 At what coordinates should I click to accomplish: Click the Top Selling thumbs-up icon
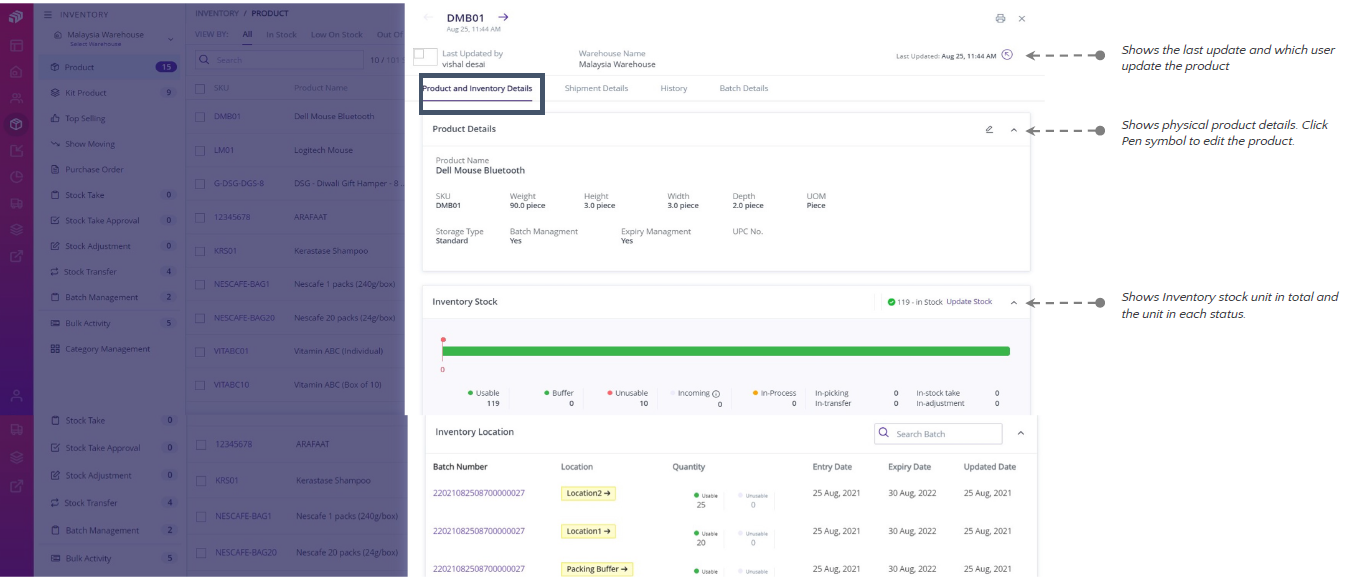click(x=55, y=118)
